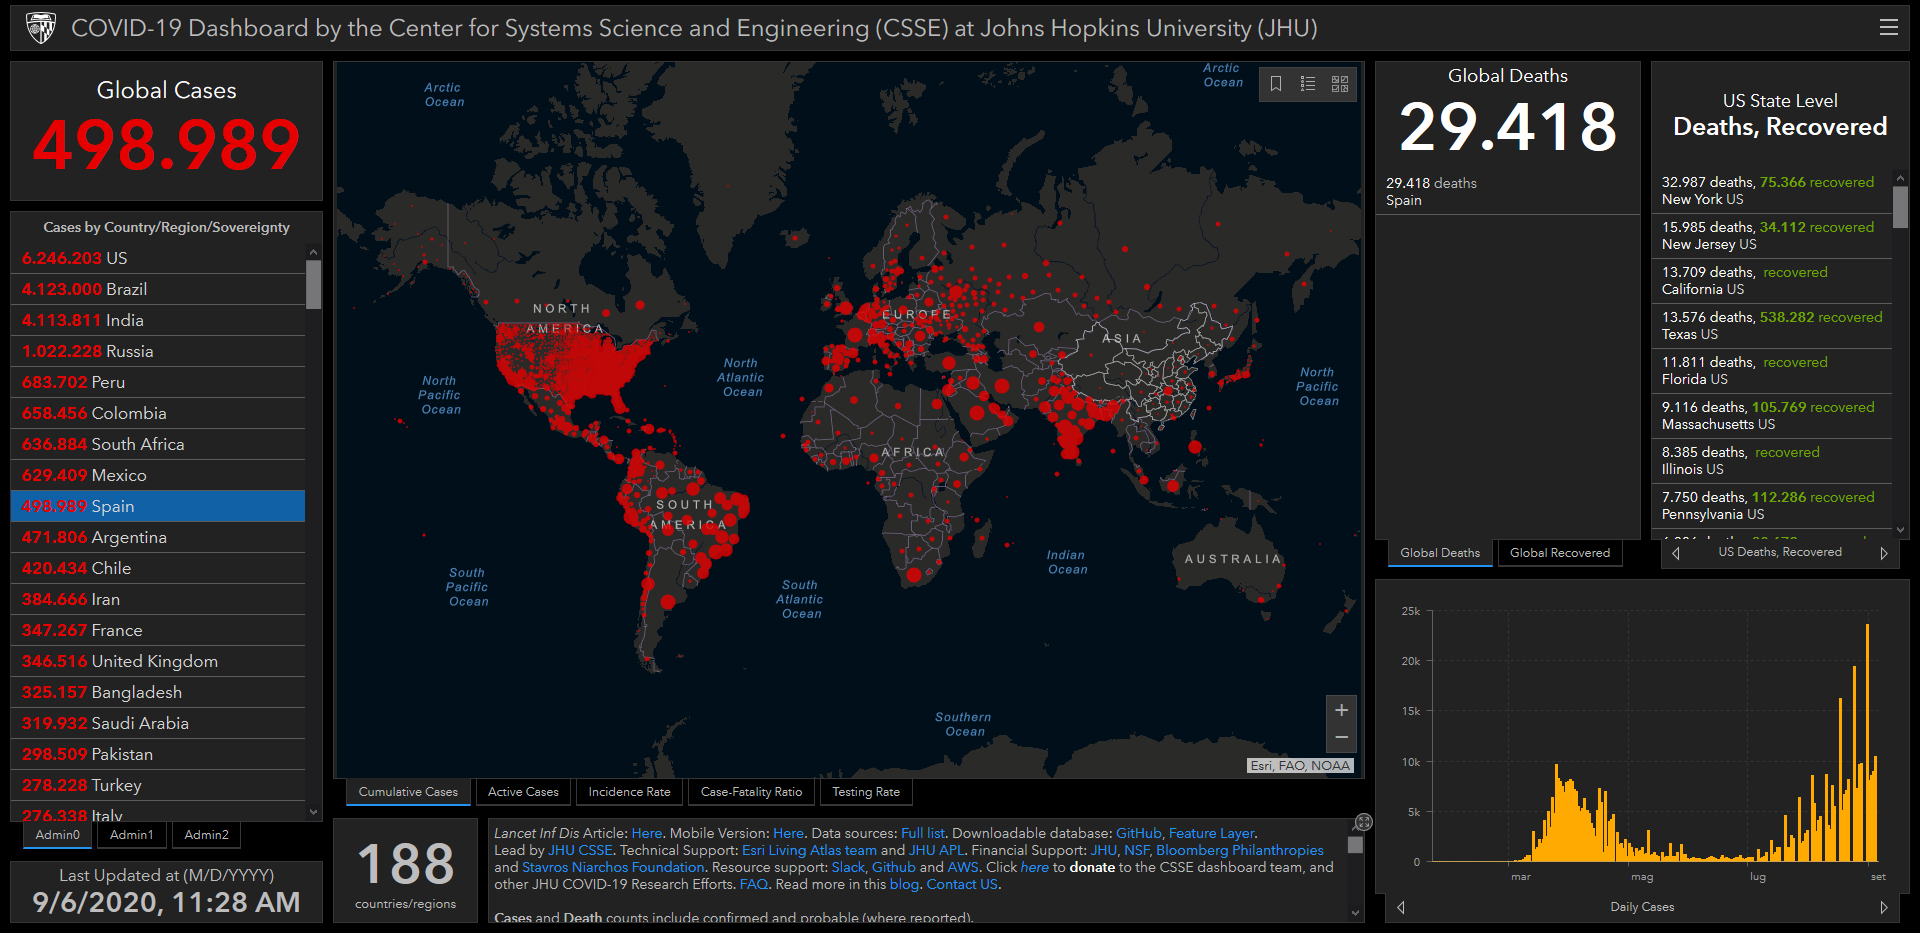Viewport: 1920px width, 933px height.
Task: Open the Bloomberg Philanthropies link
Action: tap(1240, 850)
